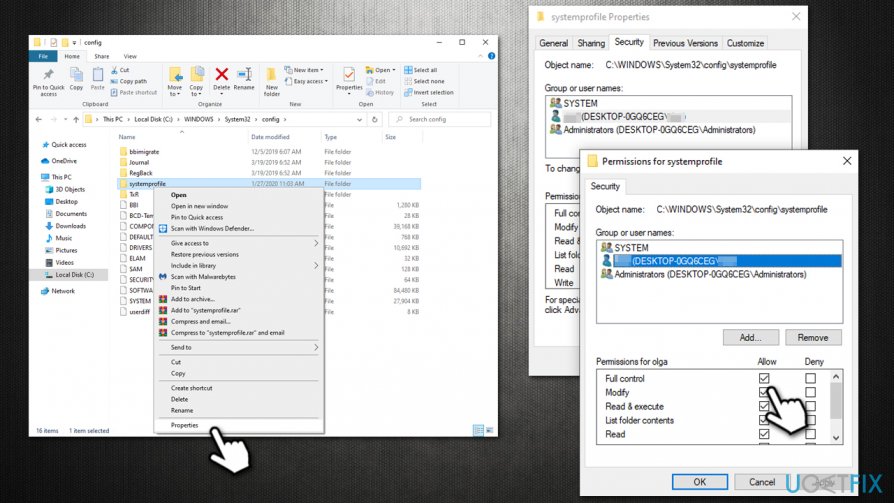Click the Cut scissors icon in ribbon
Screen dimensions: 894x504
pyautogui.click(x=114, y=70)
